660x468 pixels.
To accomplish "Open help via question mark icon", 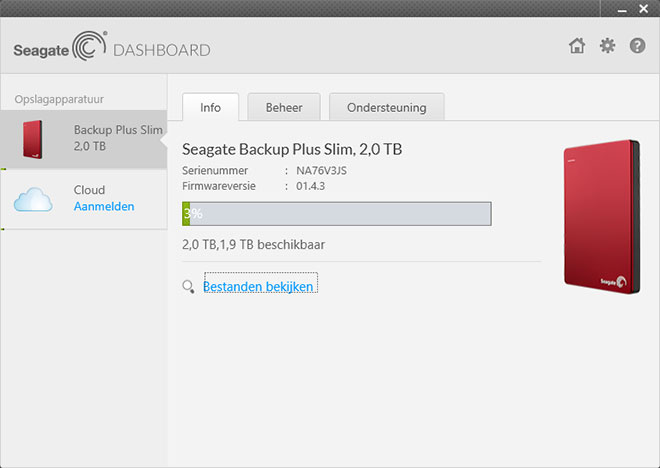I will [637, 46].
